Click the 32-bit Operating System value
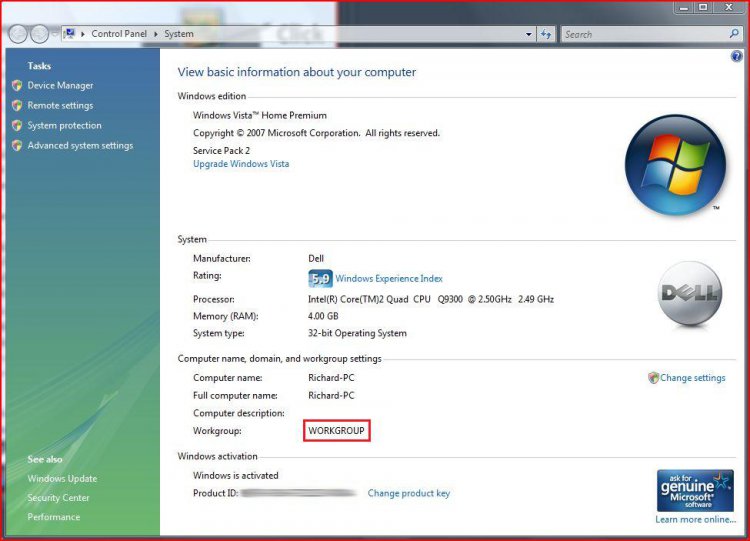This screenshot has width=750, height=541. pos(357,333)
